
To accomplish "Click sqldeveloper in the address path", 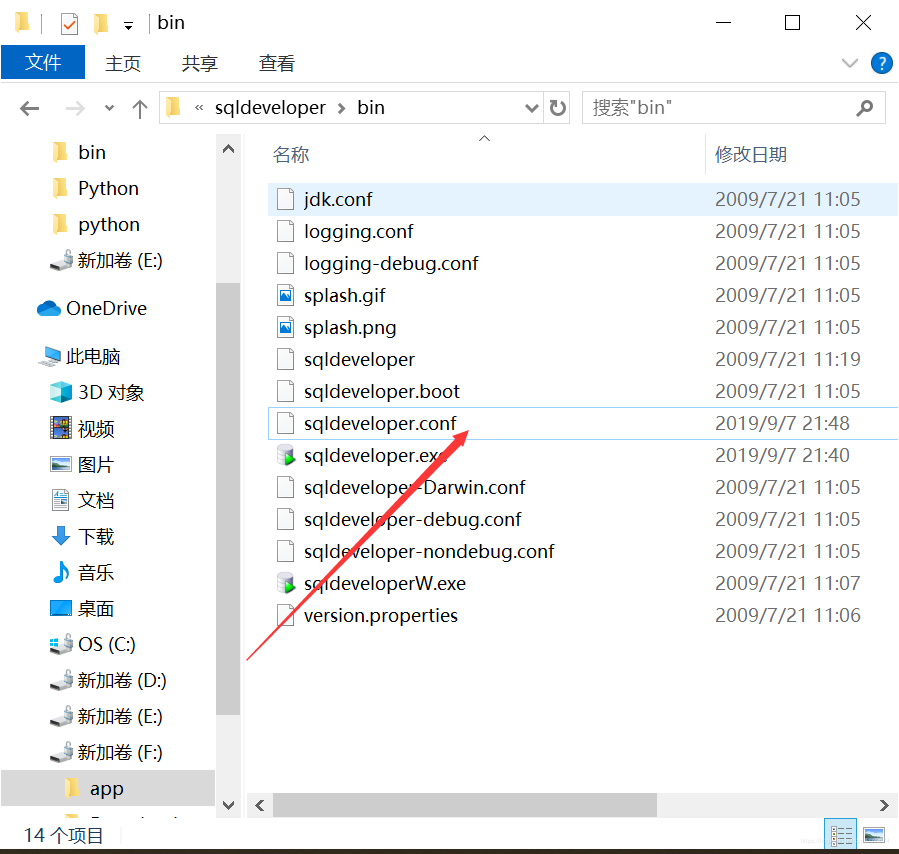I will pos(270,108).
